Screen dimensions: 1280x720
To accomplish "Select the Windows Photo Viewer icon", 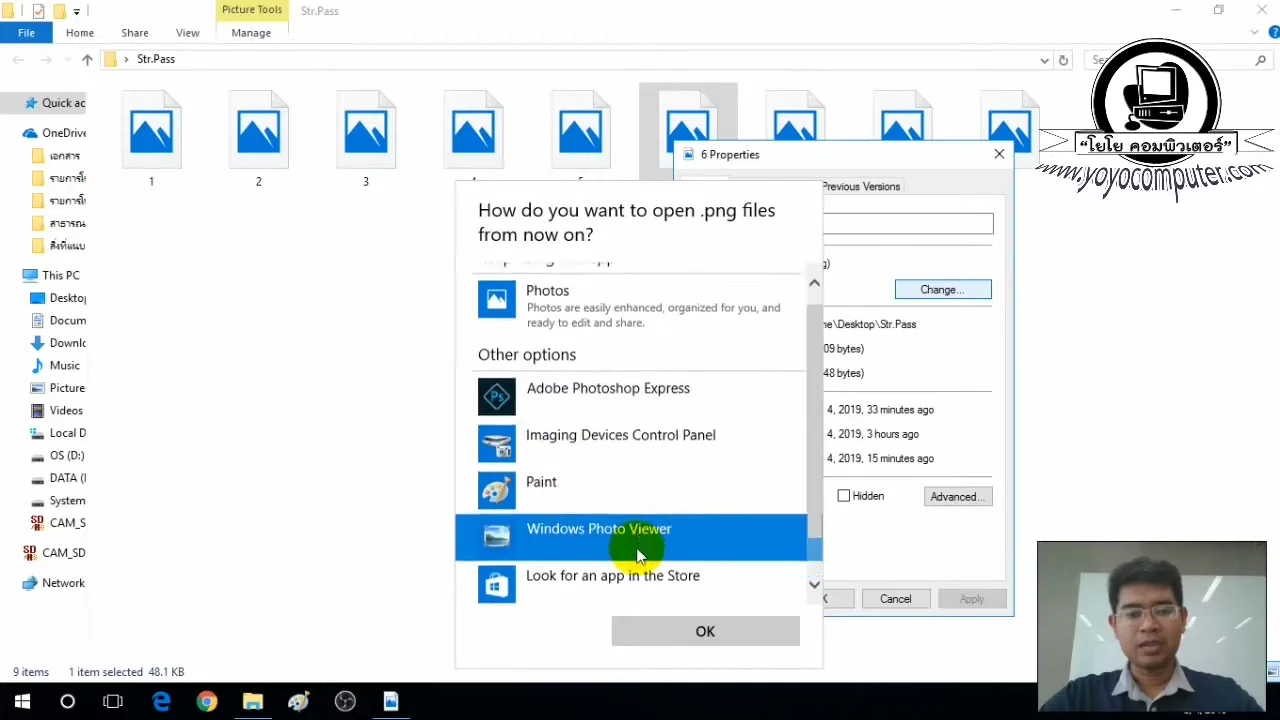I will pyautogui.click(x=497, y=537).
